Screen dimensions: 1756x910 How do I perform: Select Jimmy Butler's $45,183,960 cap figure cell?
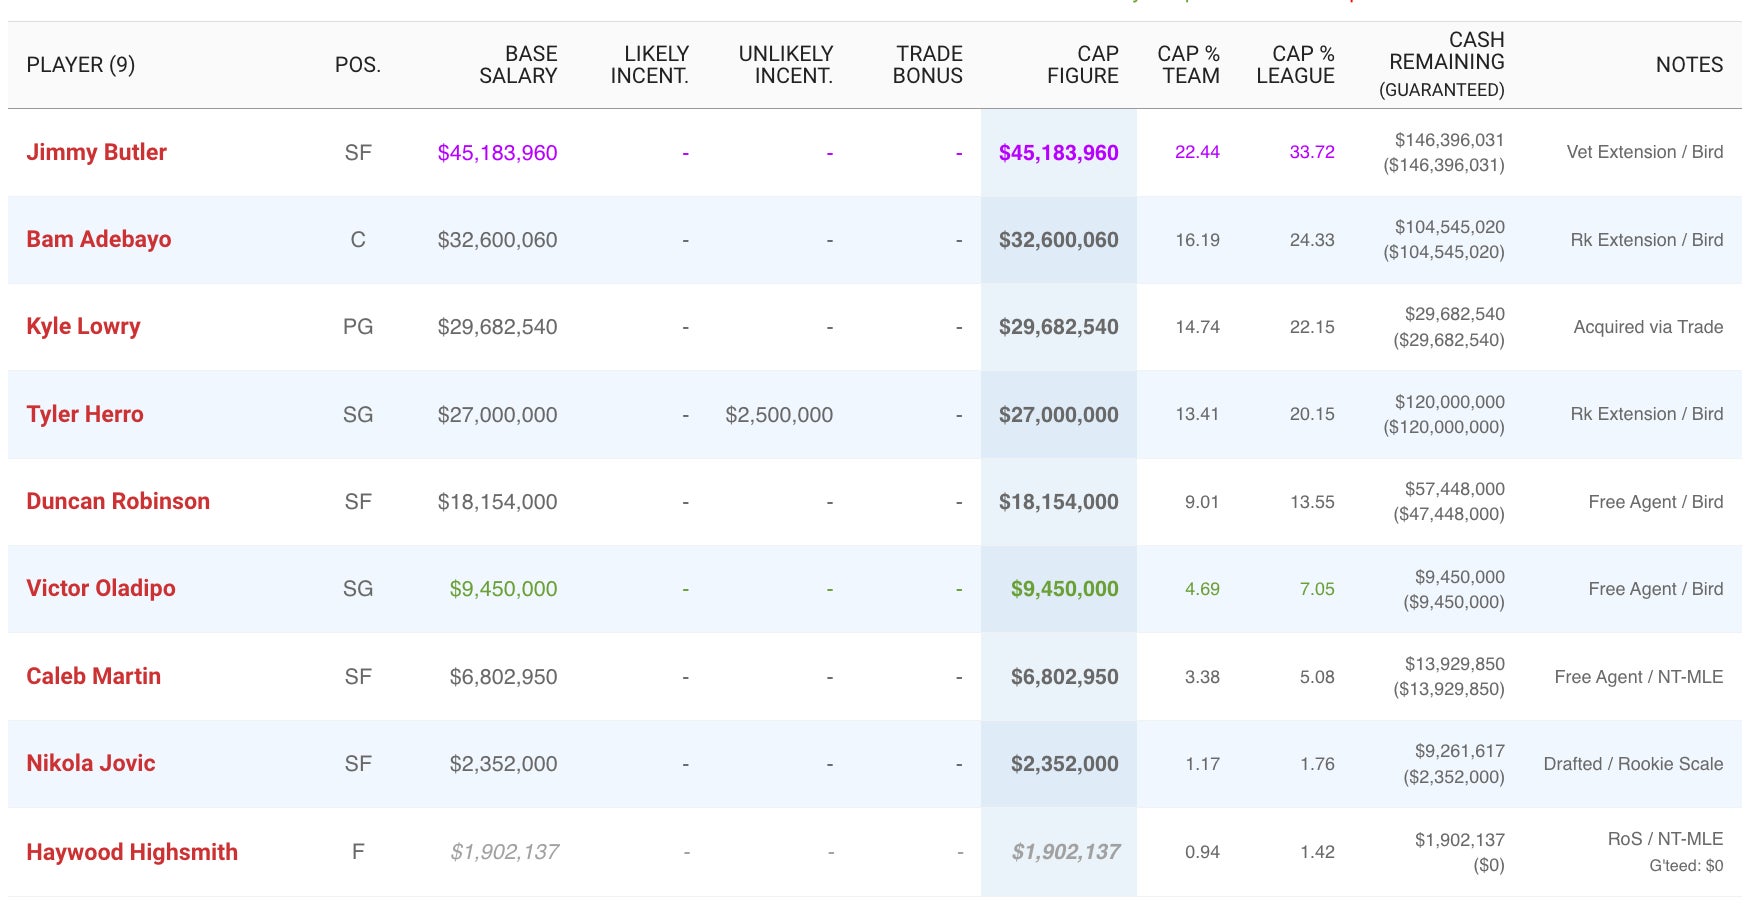click(1058, 153)
